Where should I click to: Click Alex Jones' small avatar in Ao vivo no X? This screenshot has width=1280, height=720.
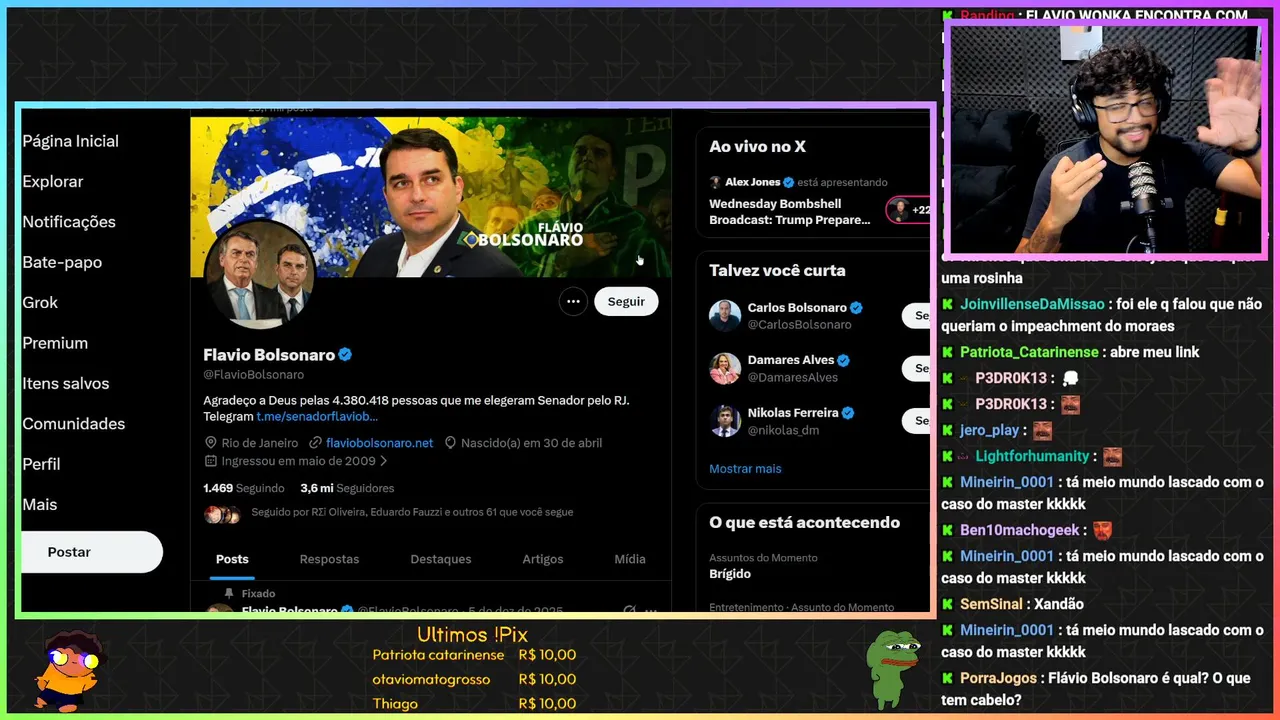click(x=715, y=182)
